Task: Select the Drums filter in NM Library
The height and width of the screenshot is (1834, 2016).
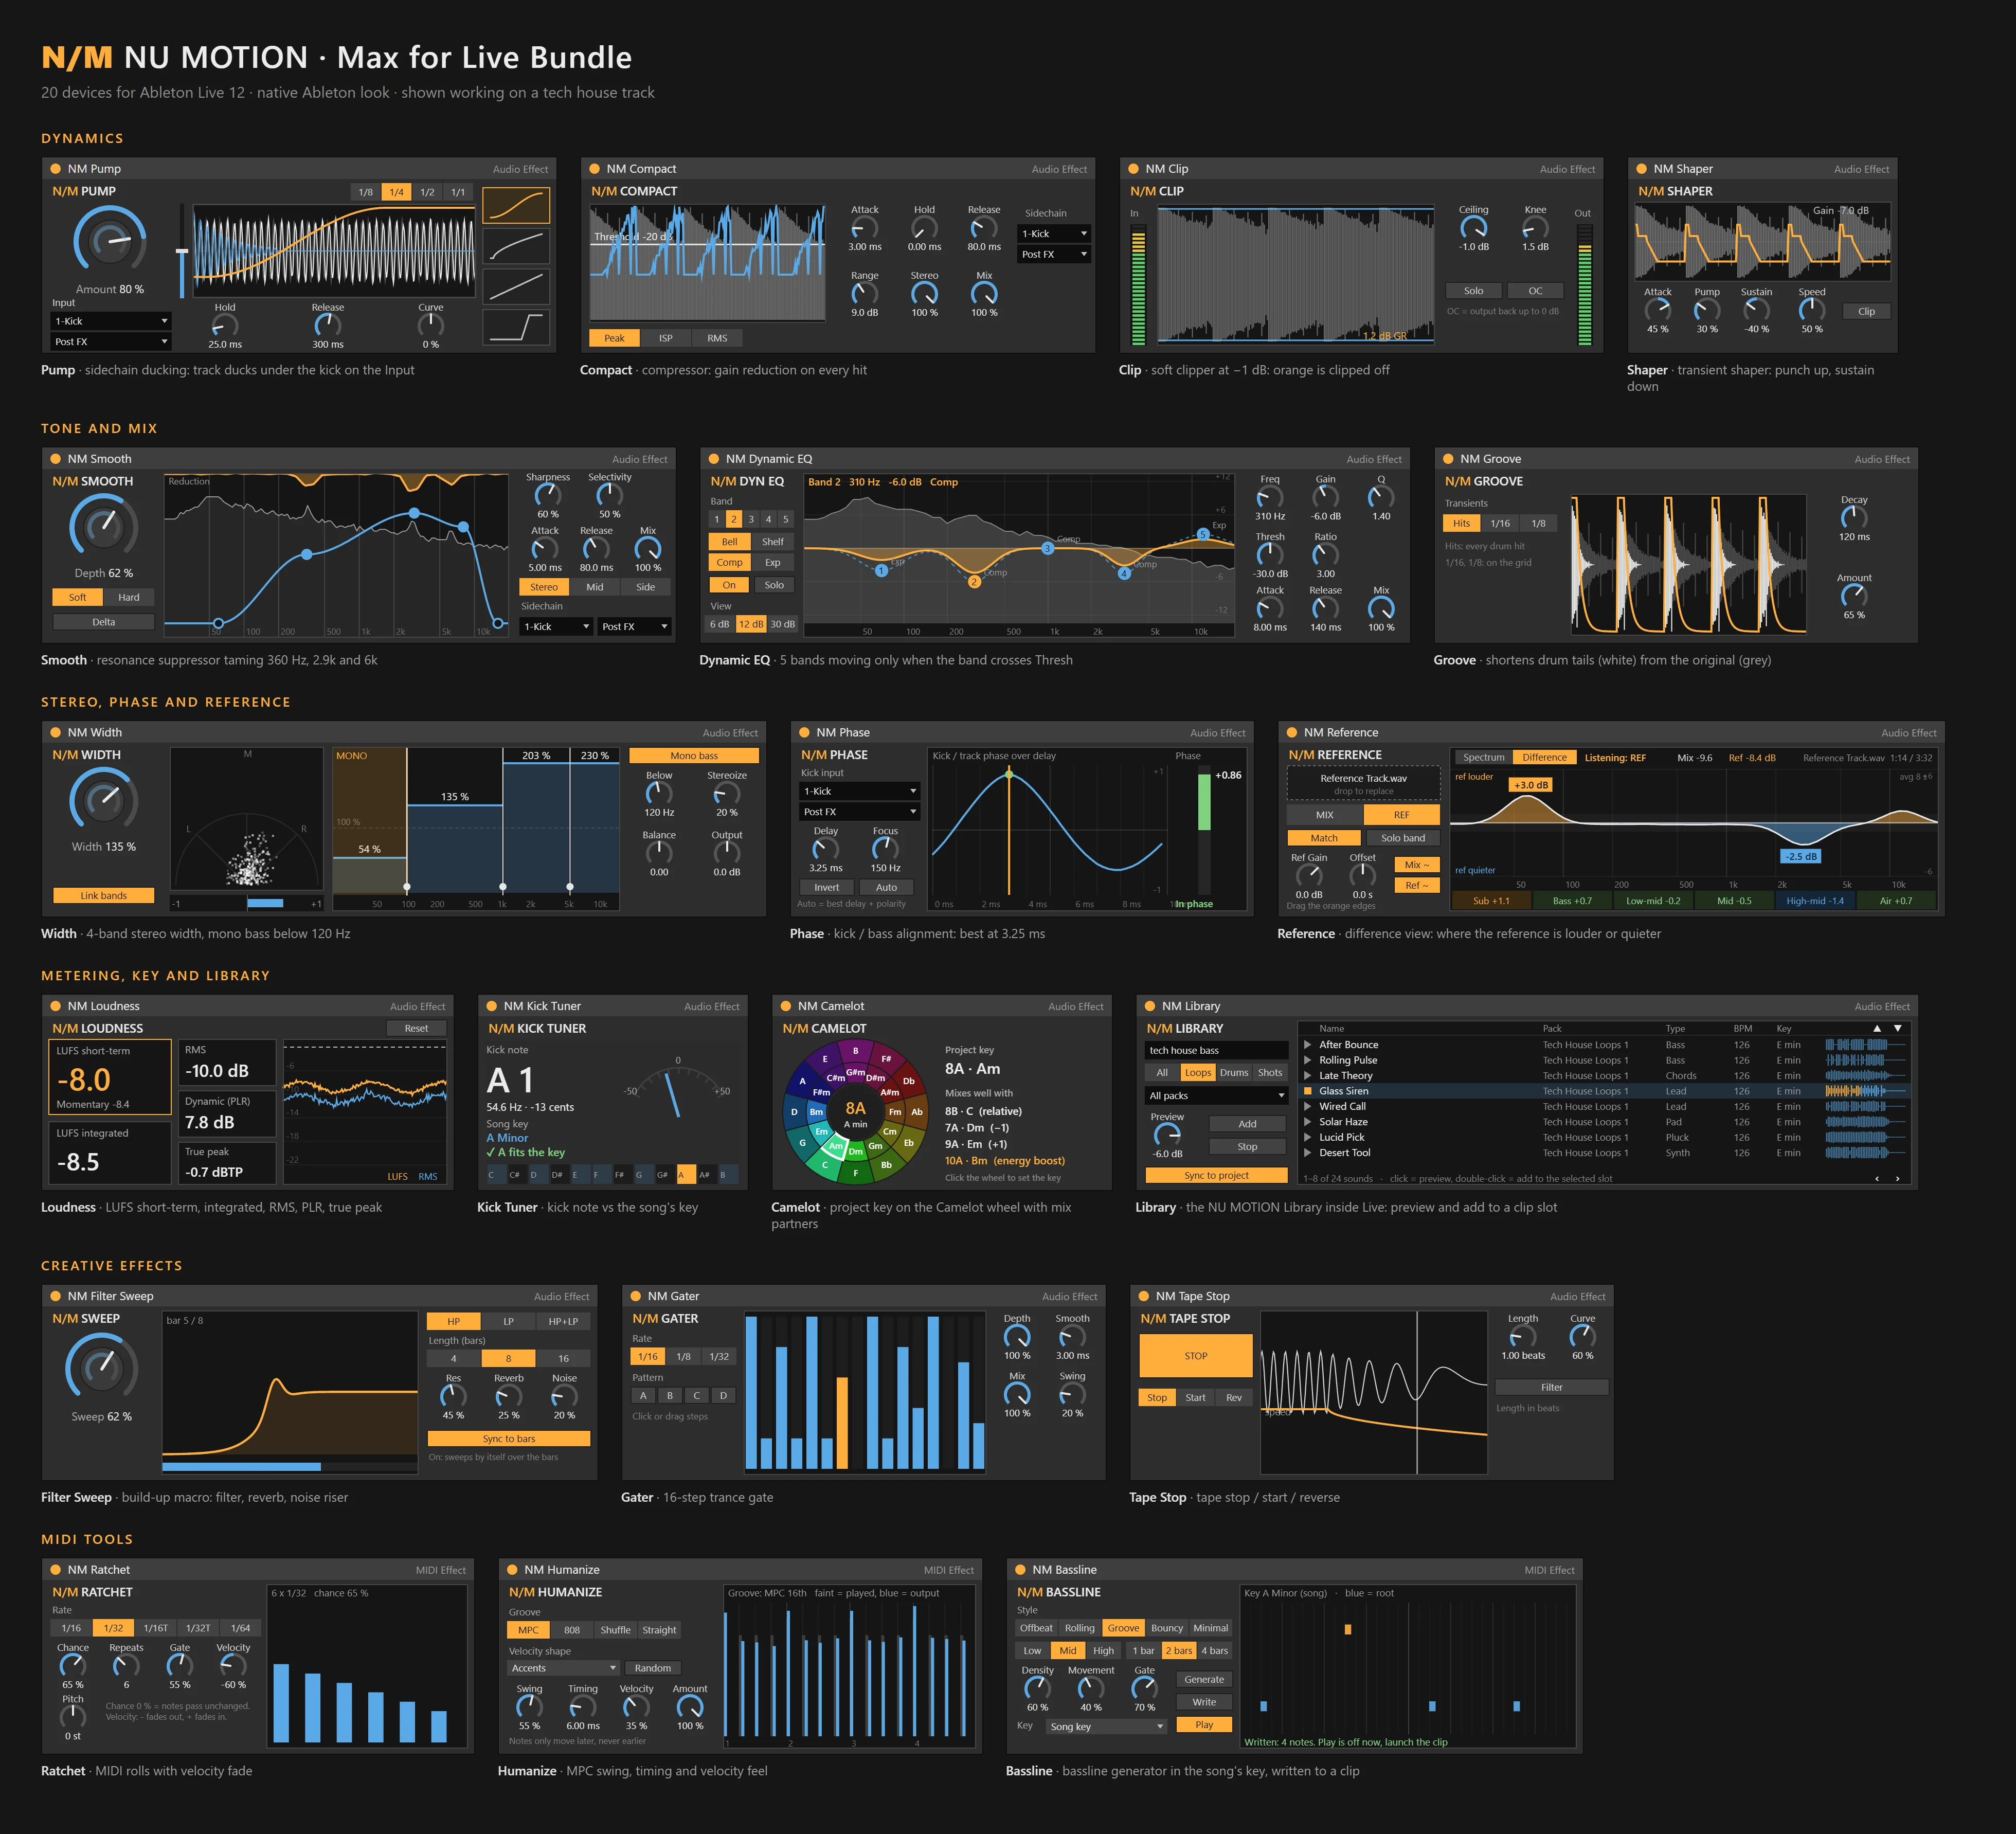Action: coord(1234,1073)
